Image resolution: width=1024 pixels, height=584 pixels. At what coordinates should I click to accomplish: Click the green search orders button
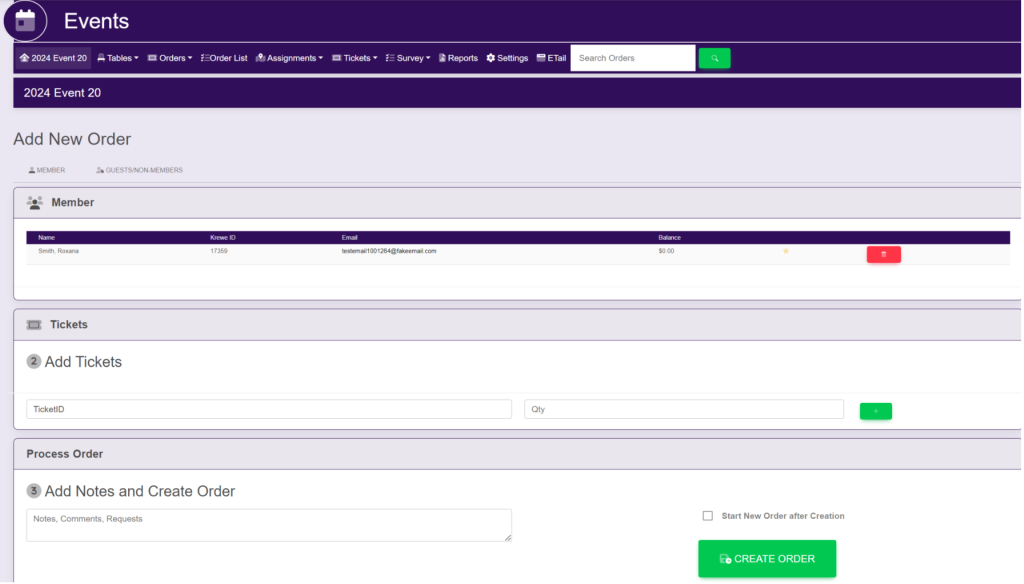click(714, 58)
